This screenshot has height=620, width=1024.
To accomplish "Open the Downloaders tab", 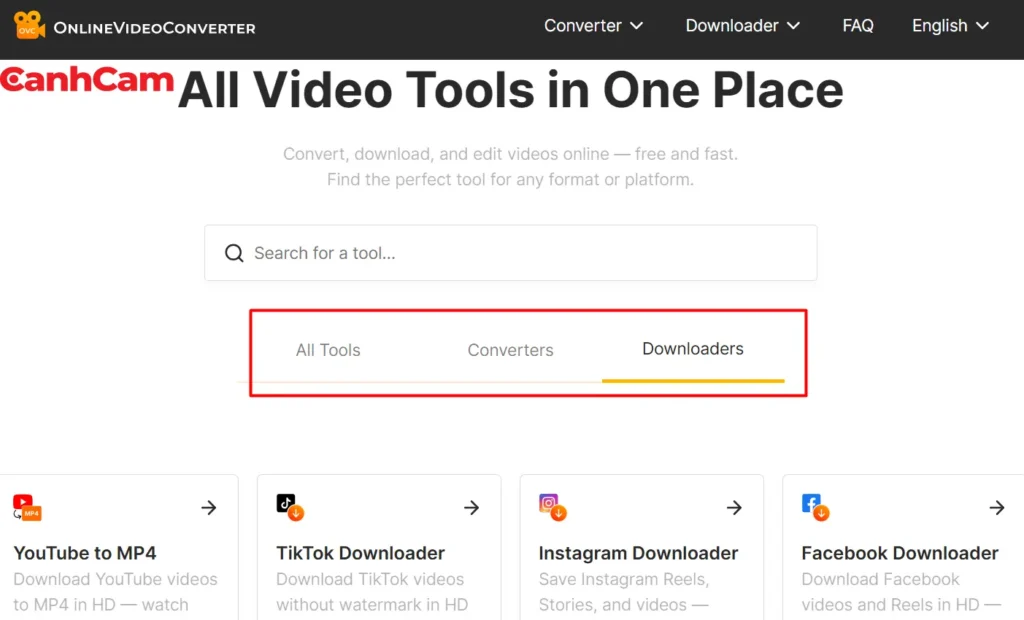I will pos(692,349).
